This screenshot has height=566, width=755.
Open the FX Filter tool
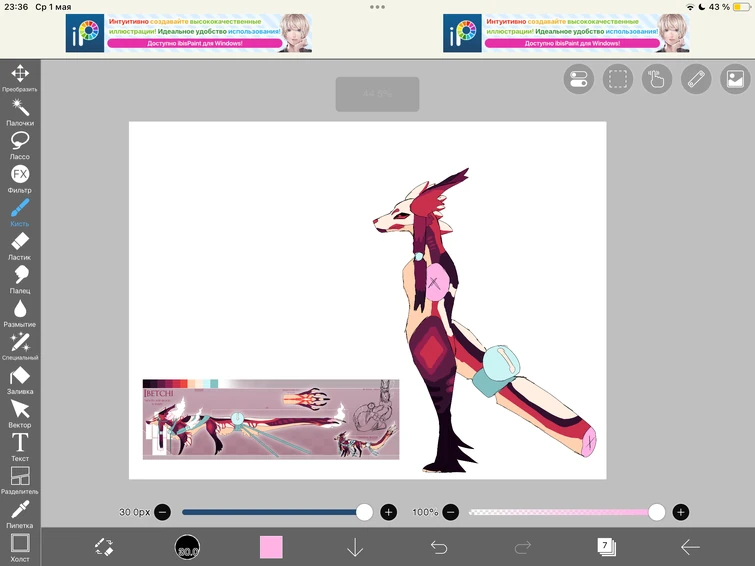tap(20, 175)
